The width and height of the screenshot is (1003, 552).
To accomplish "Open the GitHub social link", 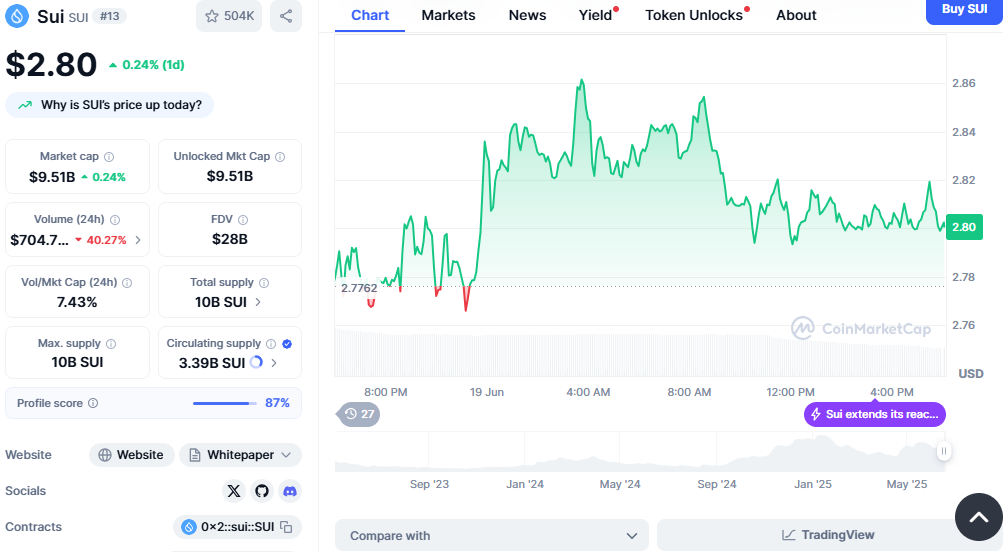I will [262, 491].
